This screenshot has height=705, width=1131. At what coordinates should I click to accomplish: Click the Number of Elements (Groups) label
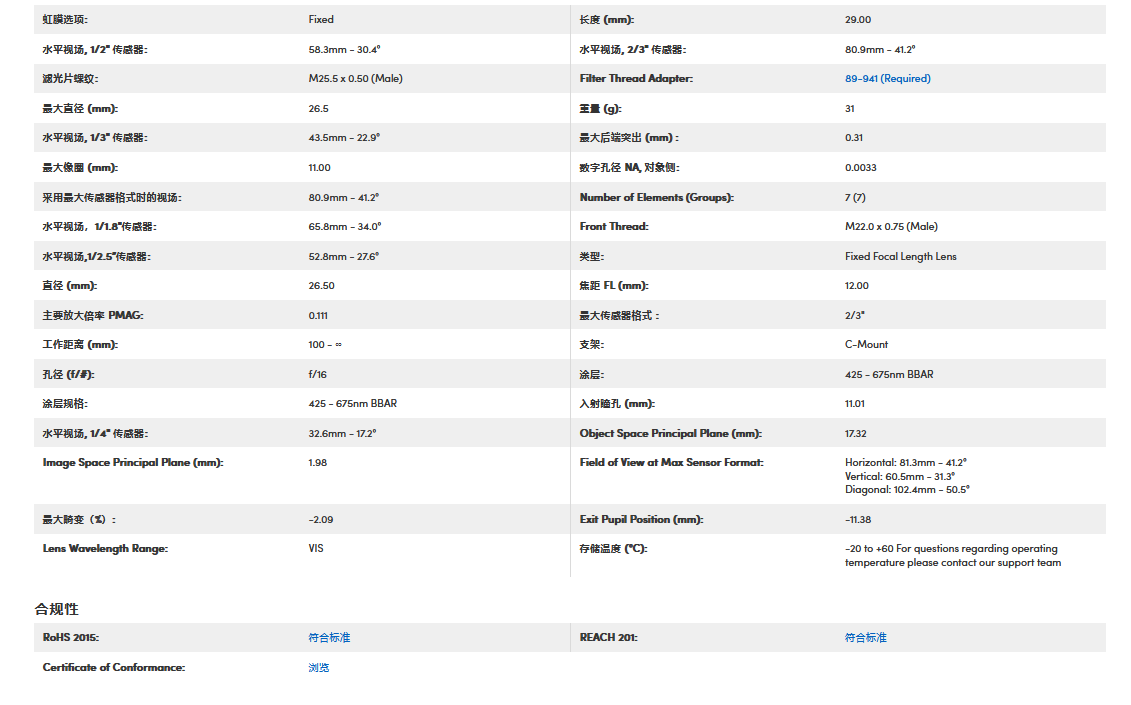[656, 198]
